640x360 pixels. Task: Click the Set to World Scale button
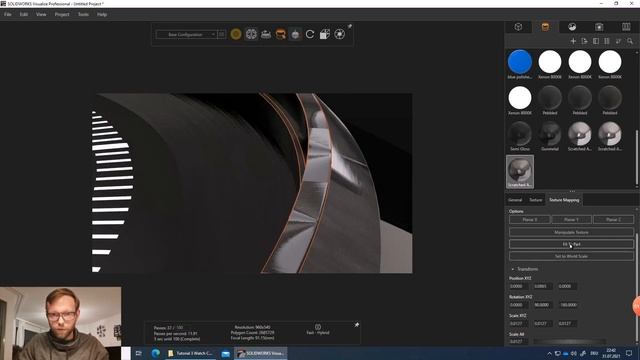pos(571,256)
